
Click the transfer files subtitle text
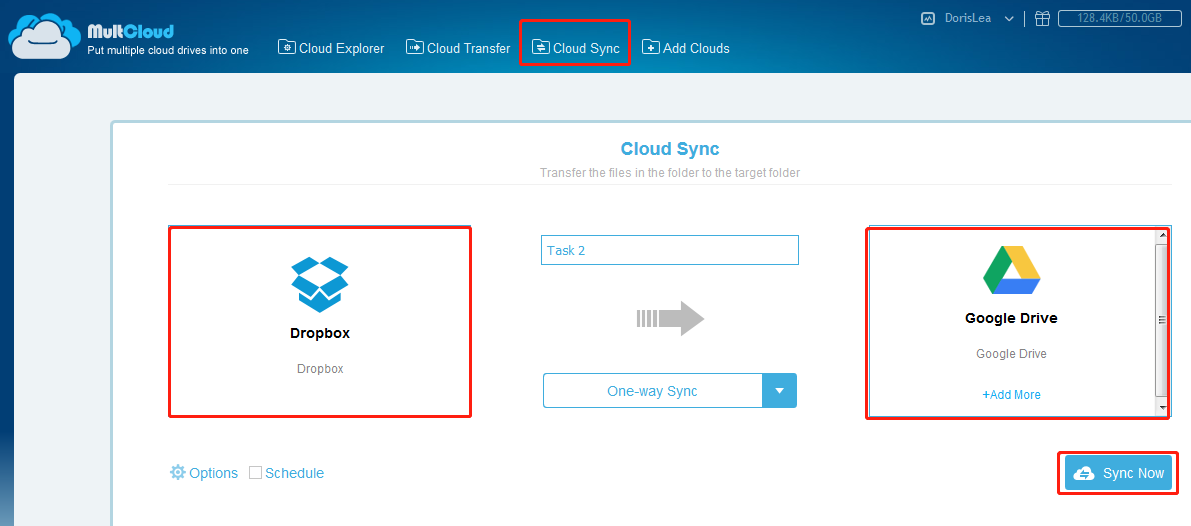(x=669, y=173)
